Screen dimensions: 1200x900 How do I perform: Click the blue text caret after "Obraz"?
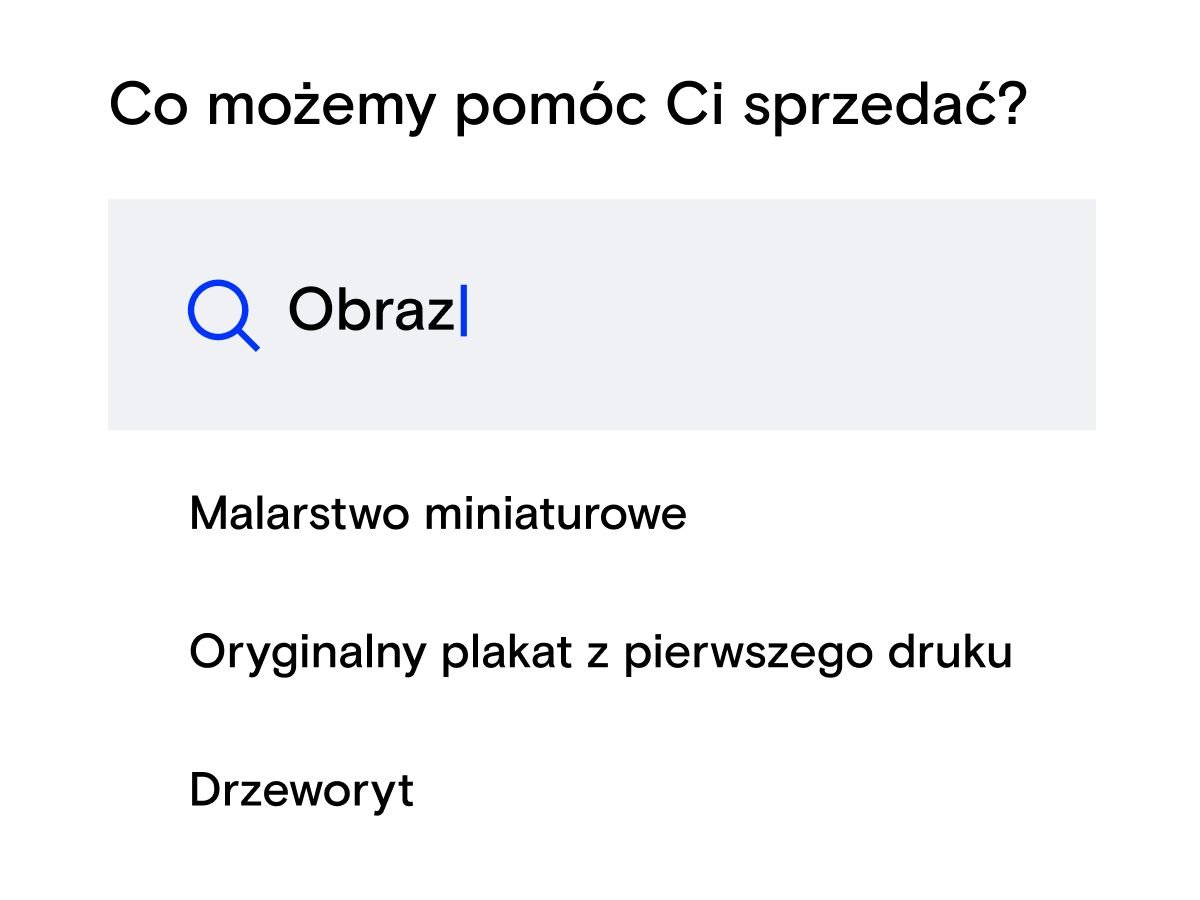(x=463, y=311)
